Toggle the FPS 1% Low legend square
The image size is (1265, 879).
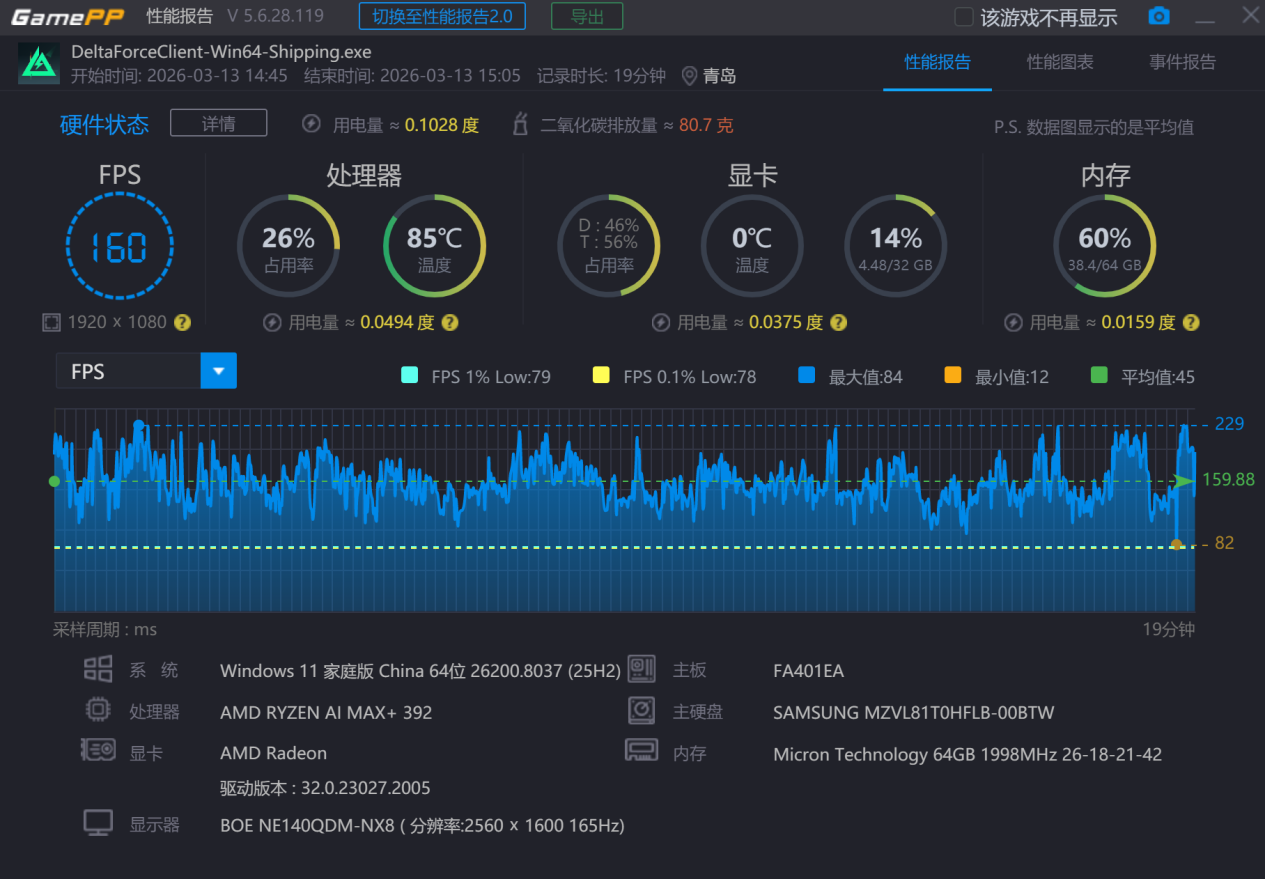pos(409,376)
